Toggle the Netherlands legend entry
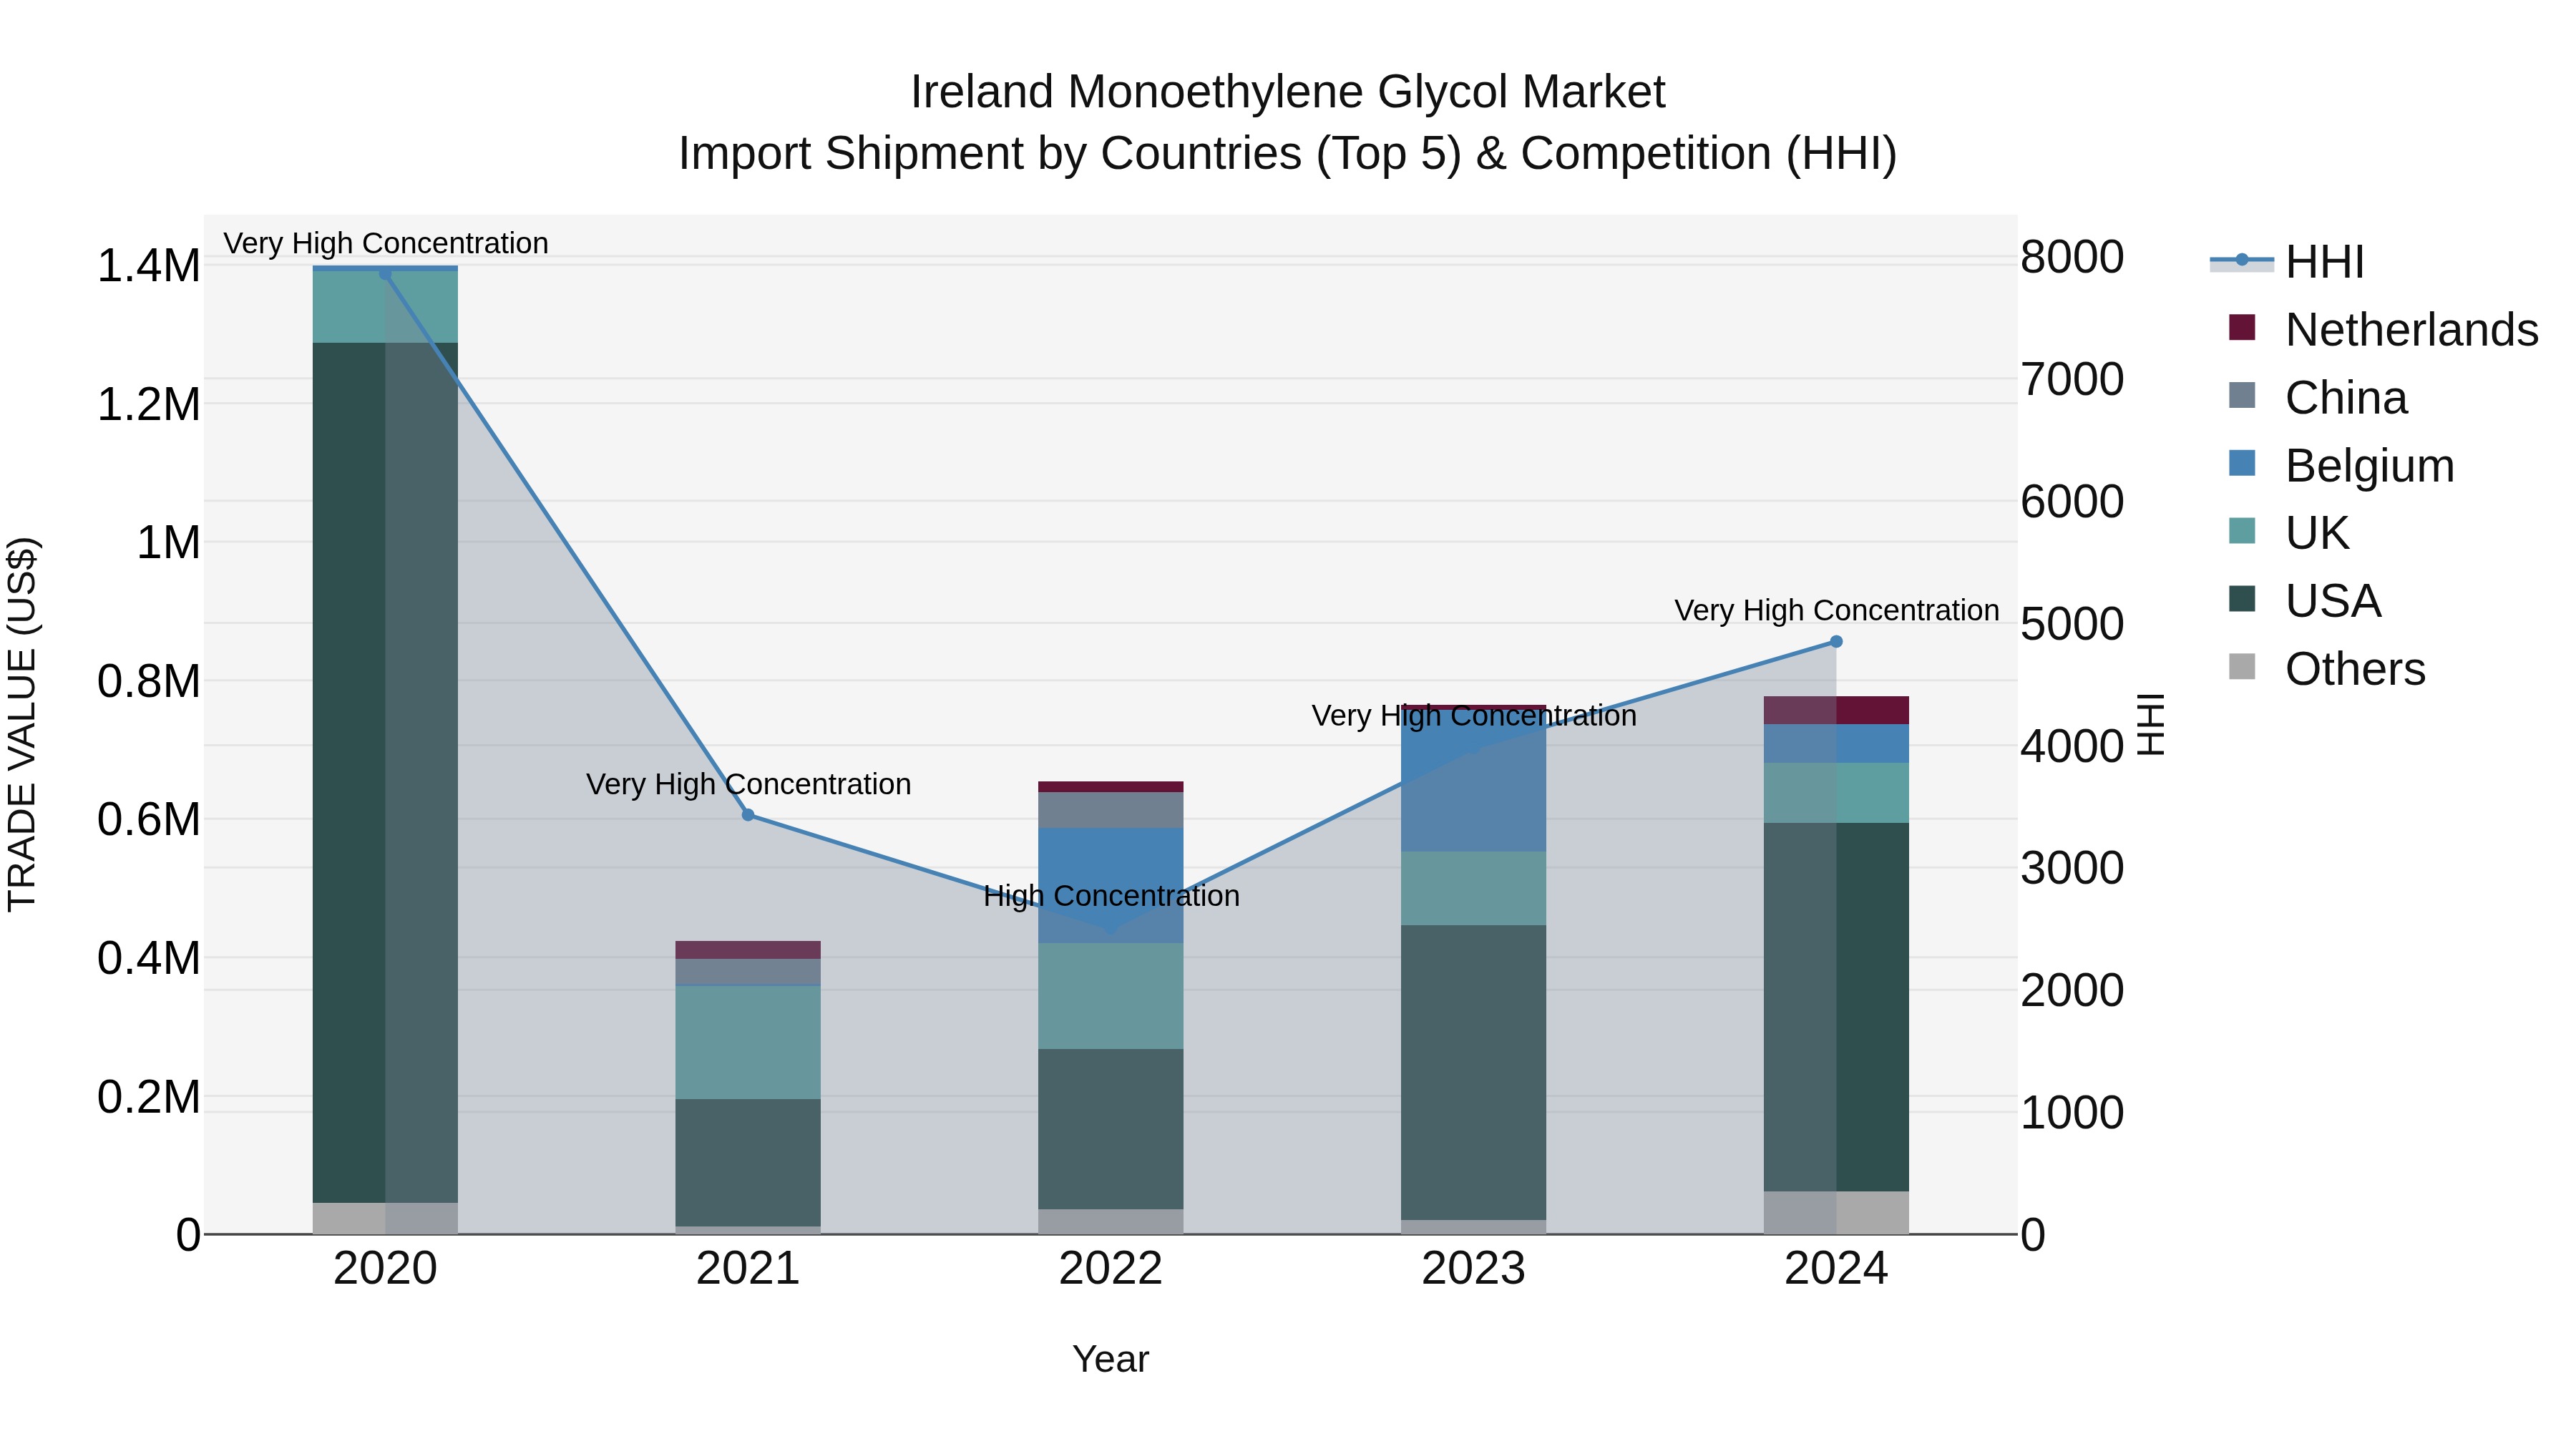Screen dimensions: 2576x1449 click(2383, 329)
